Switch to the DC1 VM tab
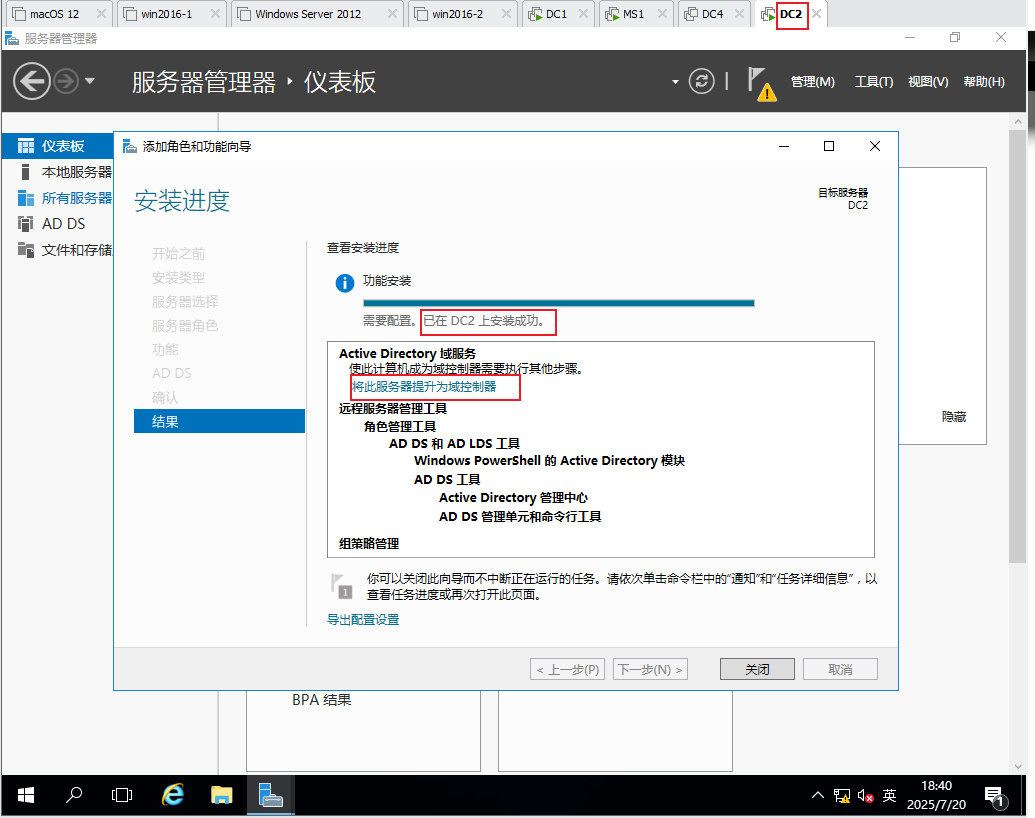 pyautogui.click(x=556, y=14)
